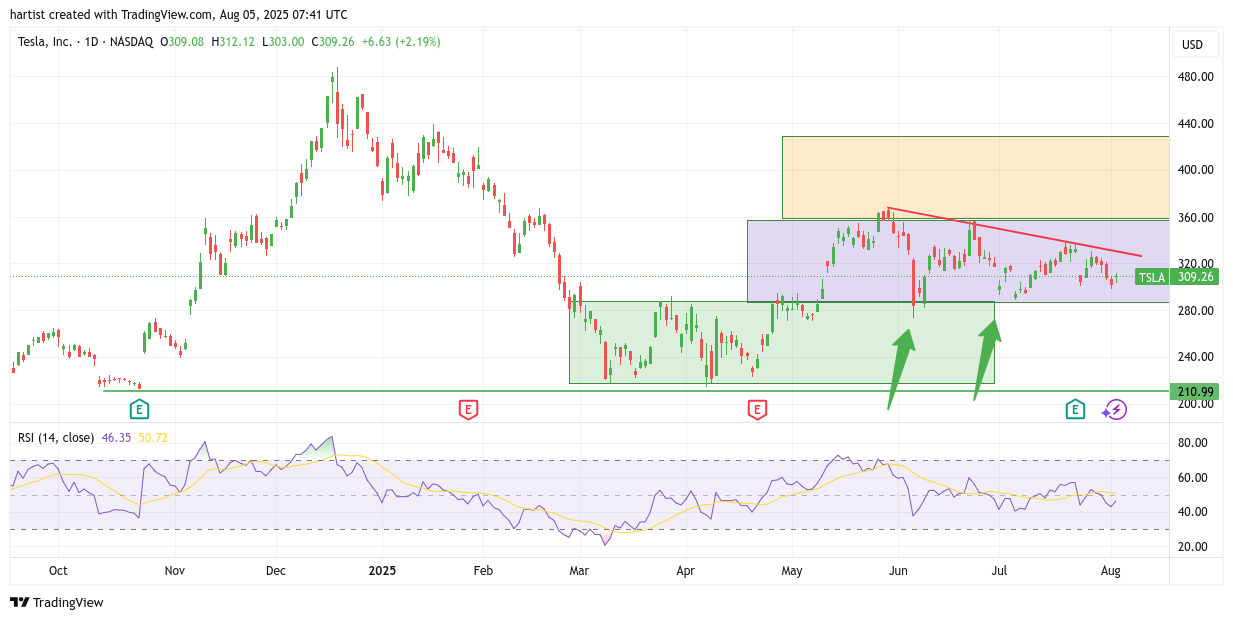Select the close value C309.26

click(x=333, y=42)
